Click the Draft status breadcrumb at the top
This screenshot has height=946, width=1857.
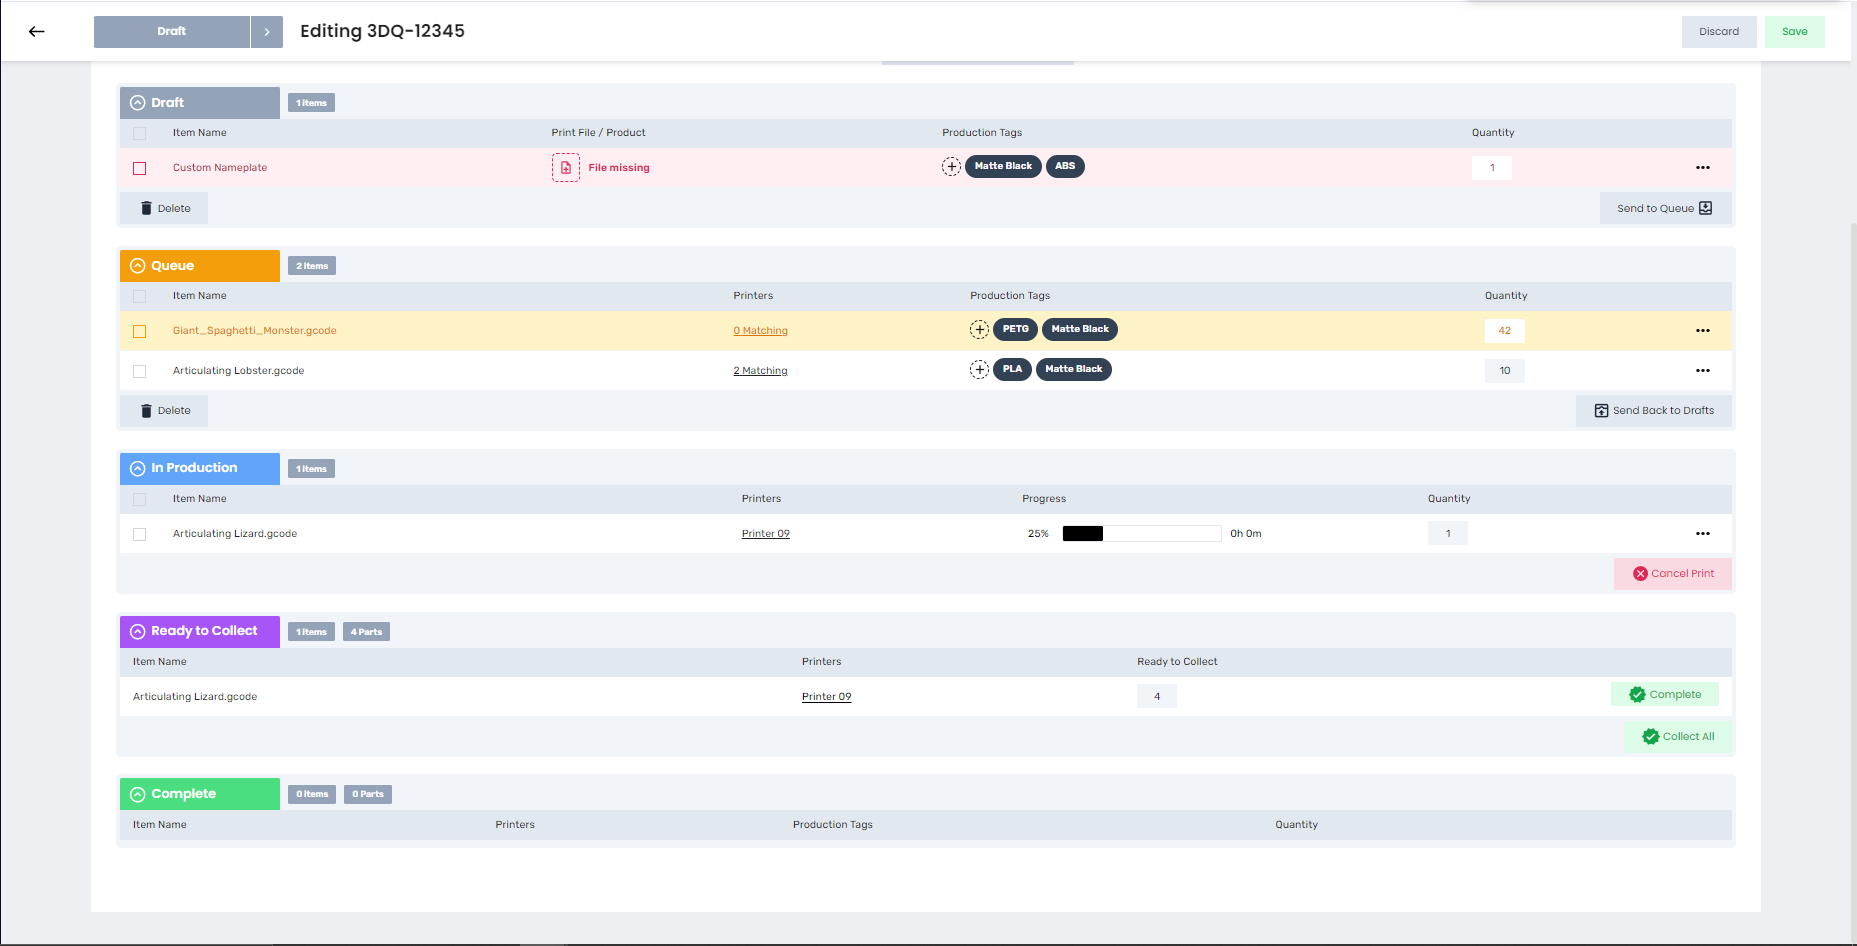coord(171,31)
